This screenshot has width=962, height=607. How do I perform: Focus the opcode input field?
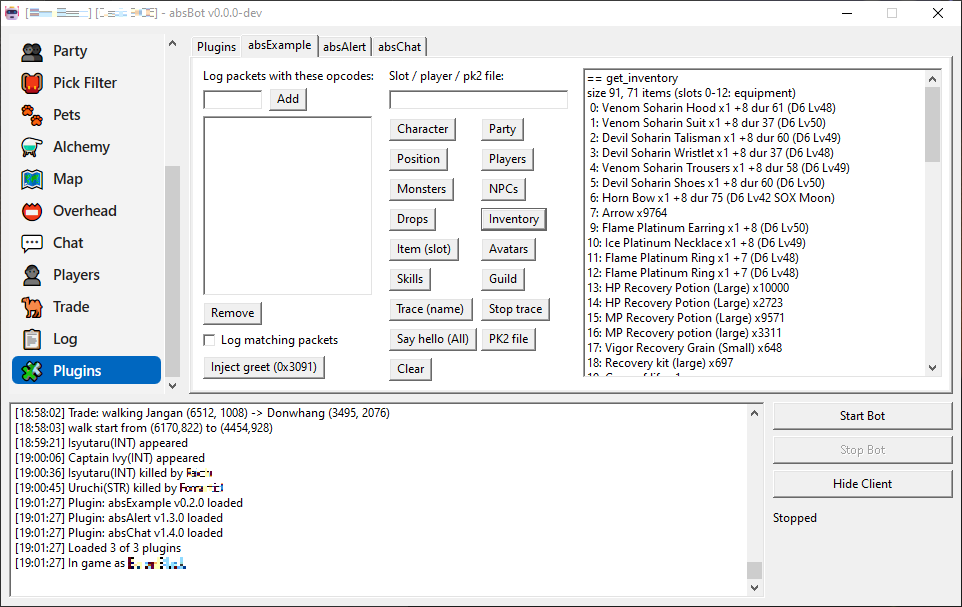(x=233, y=99)
